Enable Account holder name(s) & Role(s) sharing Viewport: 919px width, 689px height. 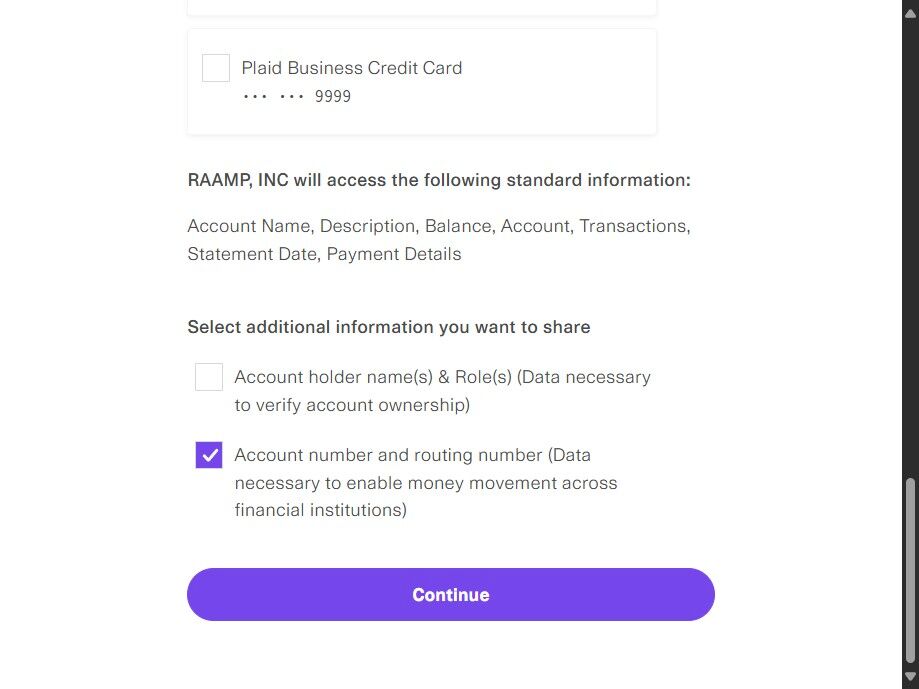tap(209, 377)
